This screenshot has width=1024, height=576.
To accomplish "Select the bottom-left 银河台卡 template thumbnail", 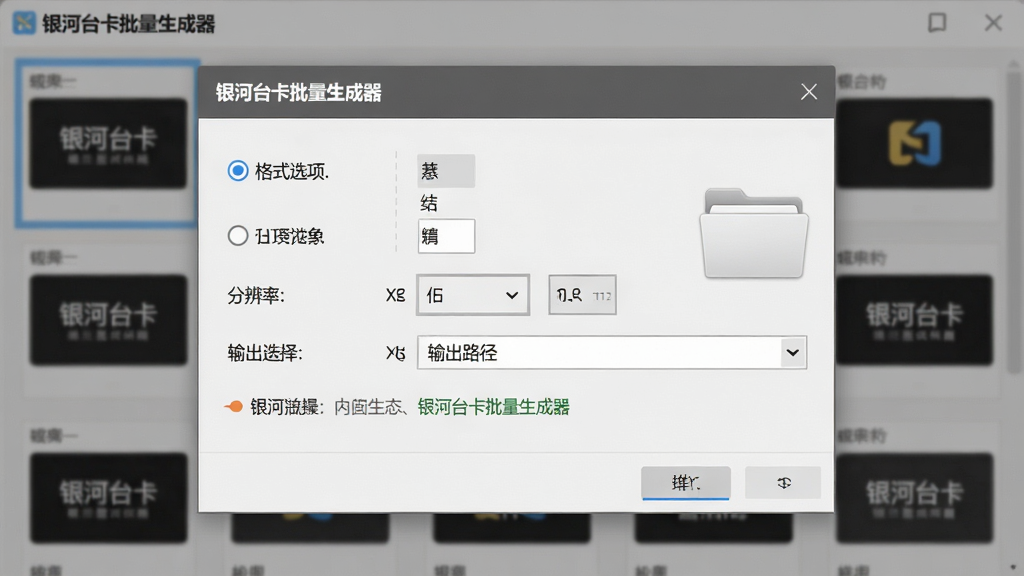I will (x=108, y=498).
